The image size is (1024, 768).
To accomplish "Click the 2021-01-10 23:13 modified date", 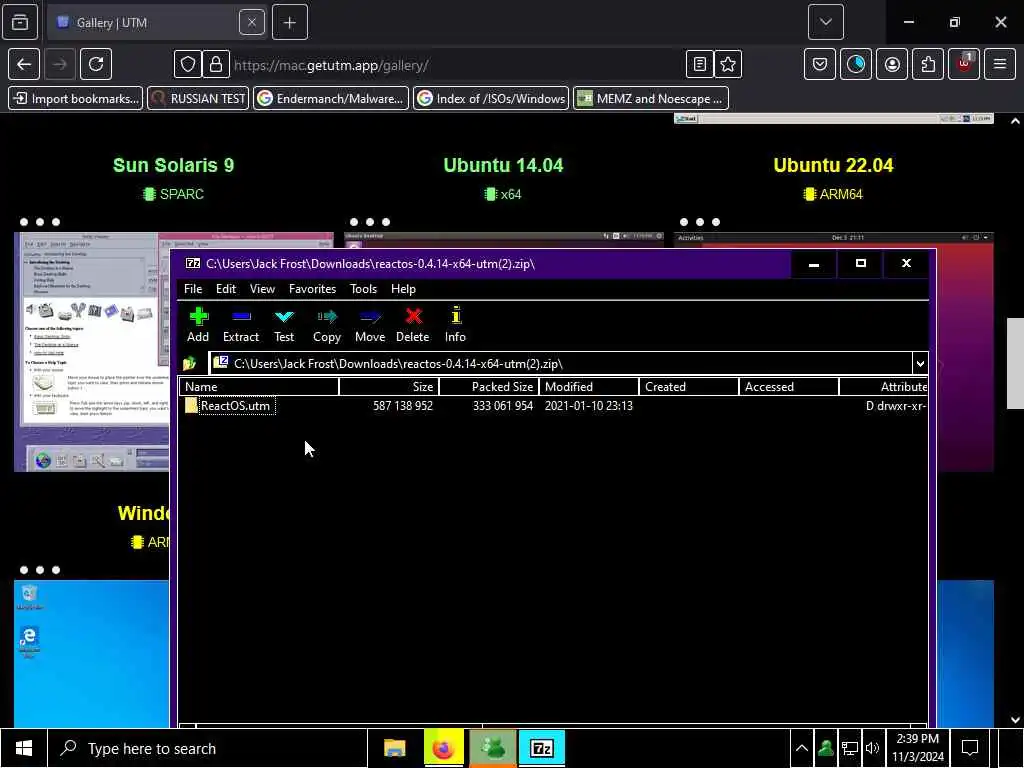I will click(588, 406).
